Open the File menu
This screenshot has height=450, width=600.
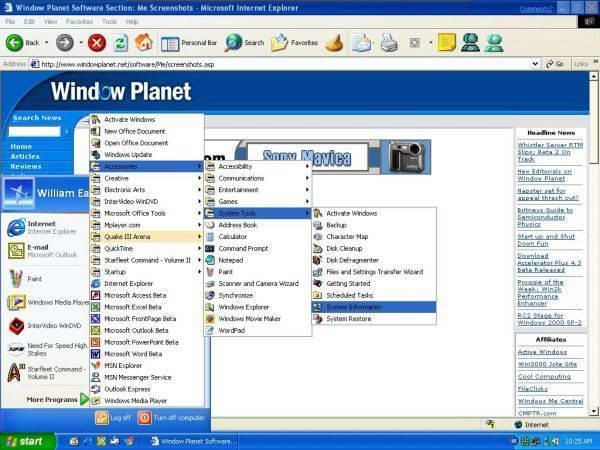(x=10, y=22)
